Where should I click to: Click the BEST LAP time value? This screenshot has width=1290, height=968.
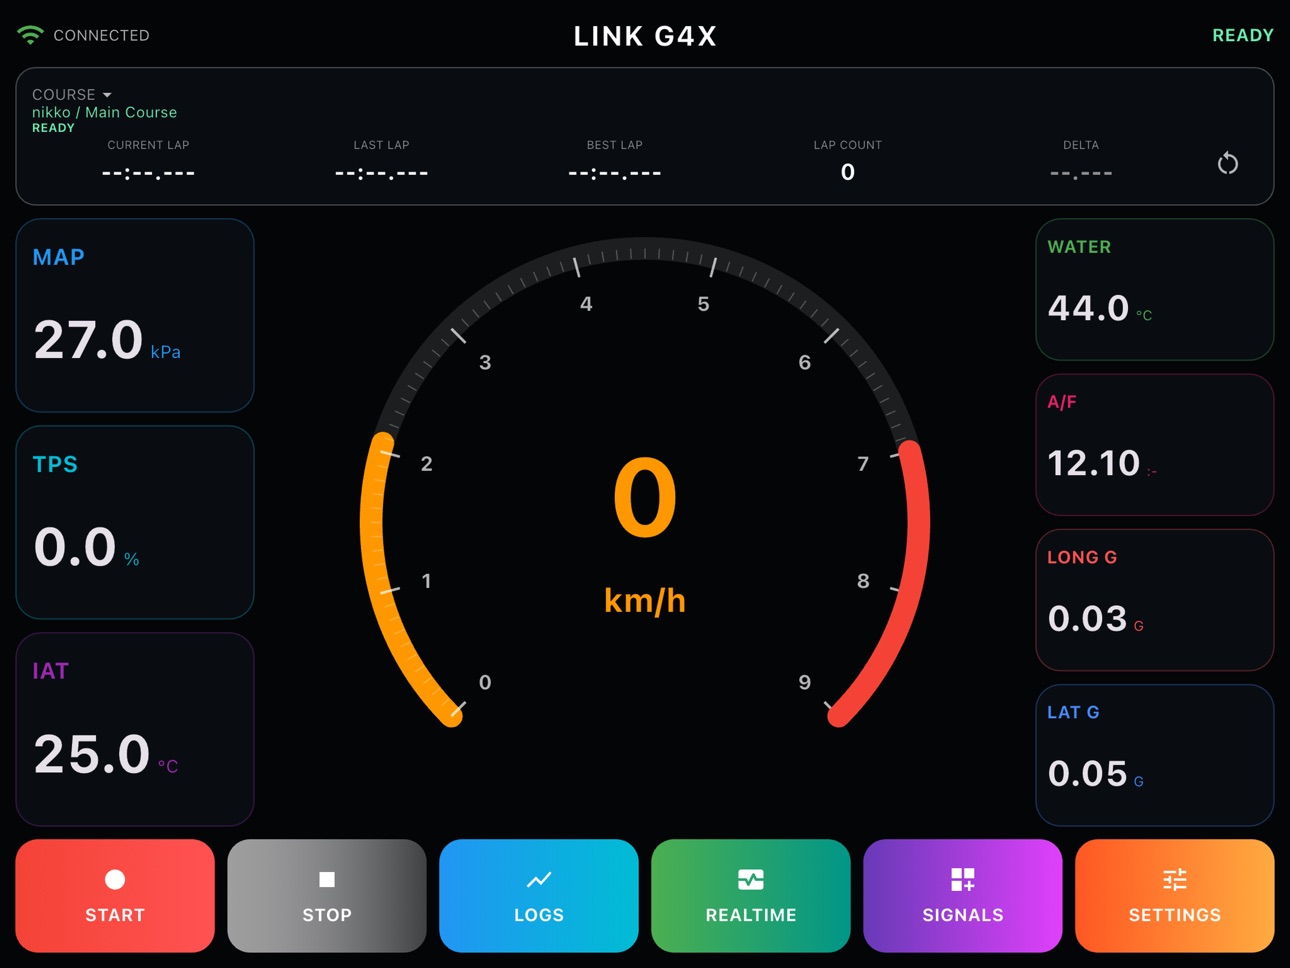coord(614,173)
